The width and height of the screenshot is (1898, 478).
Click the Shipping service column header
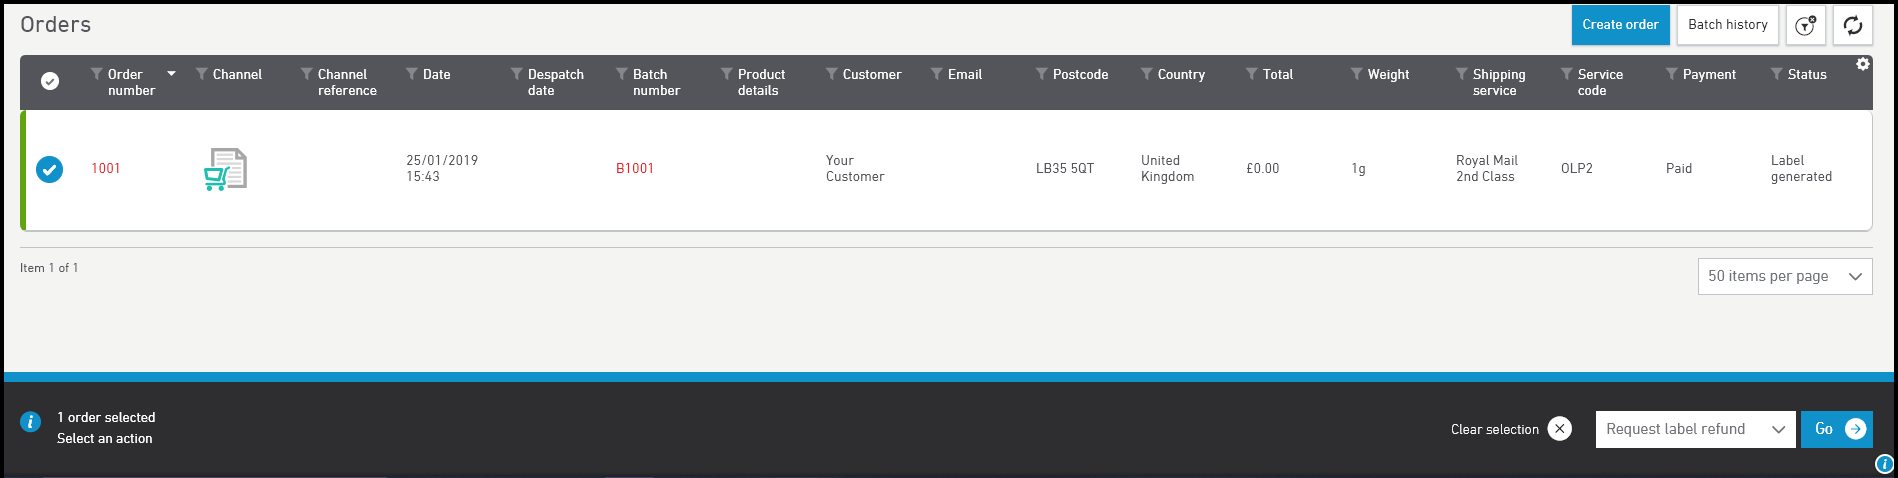(1498, 82)
